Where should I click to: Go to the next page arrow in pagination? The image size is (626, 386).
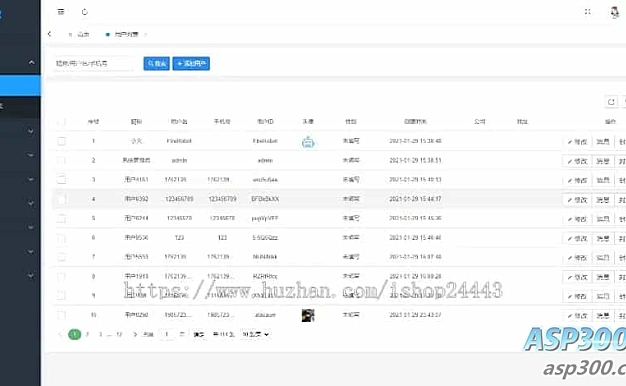click(x=135, y=335)
